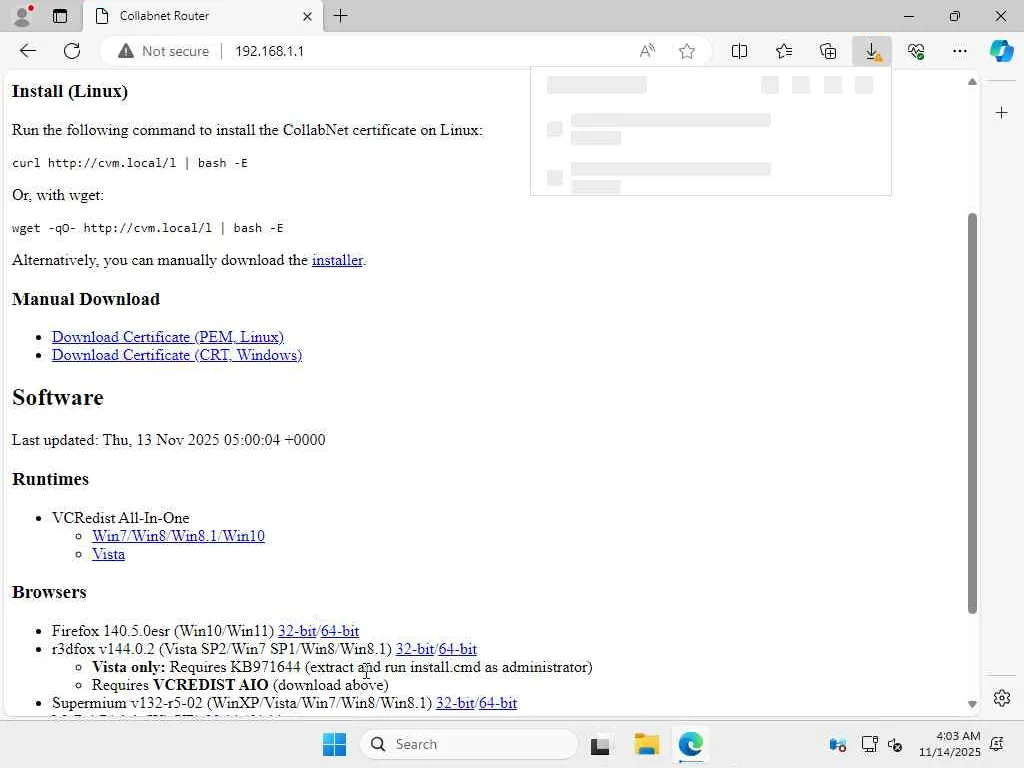
Task: Click the vertical scrollbar thumb
Action: [972, 413]
